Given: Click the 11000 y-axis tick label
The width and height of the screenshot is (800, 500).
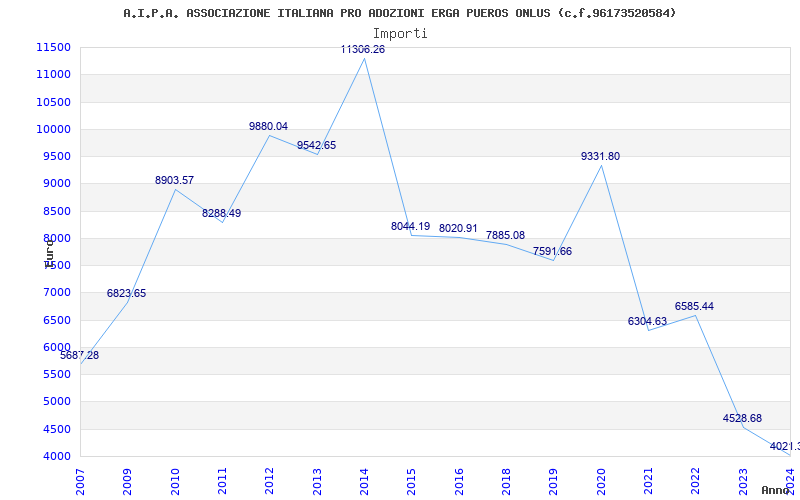Looking at the screenshot, I should click(x=53, y=74).
